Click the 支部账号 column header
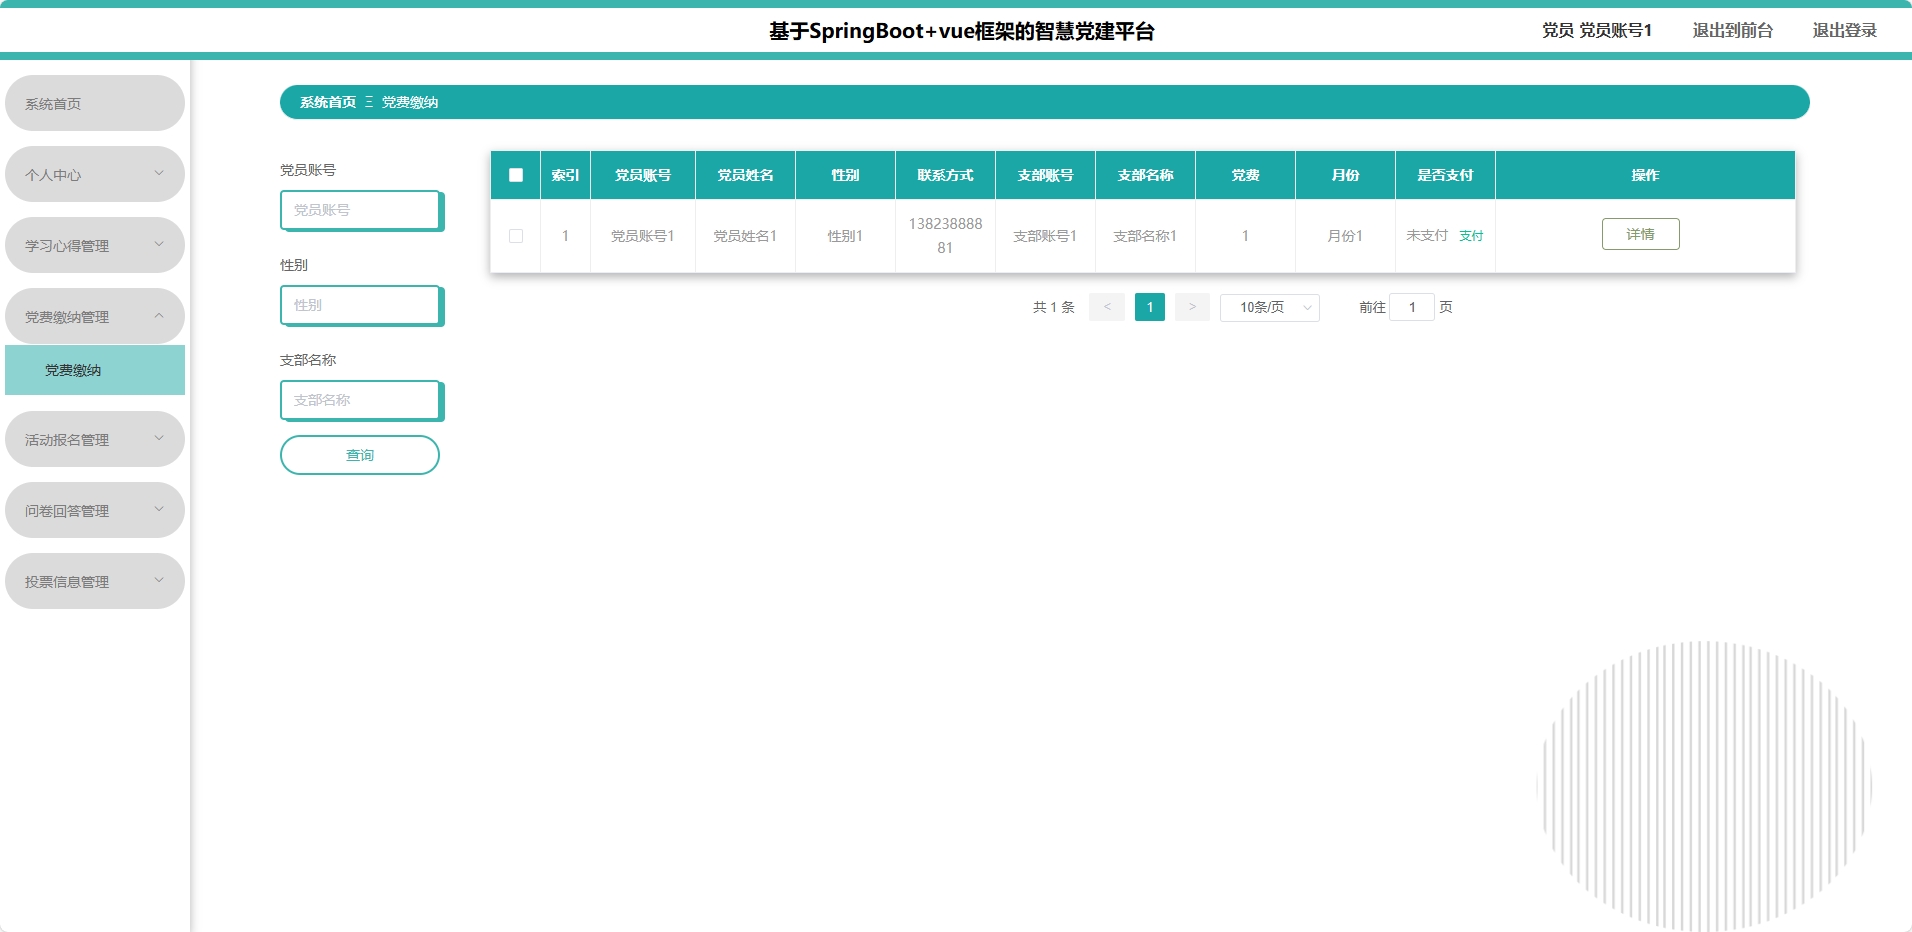 pos(1045,175)
